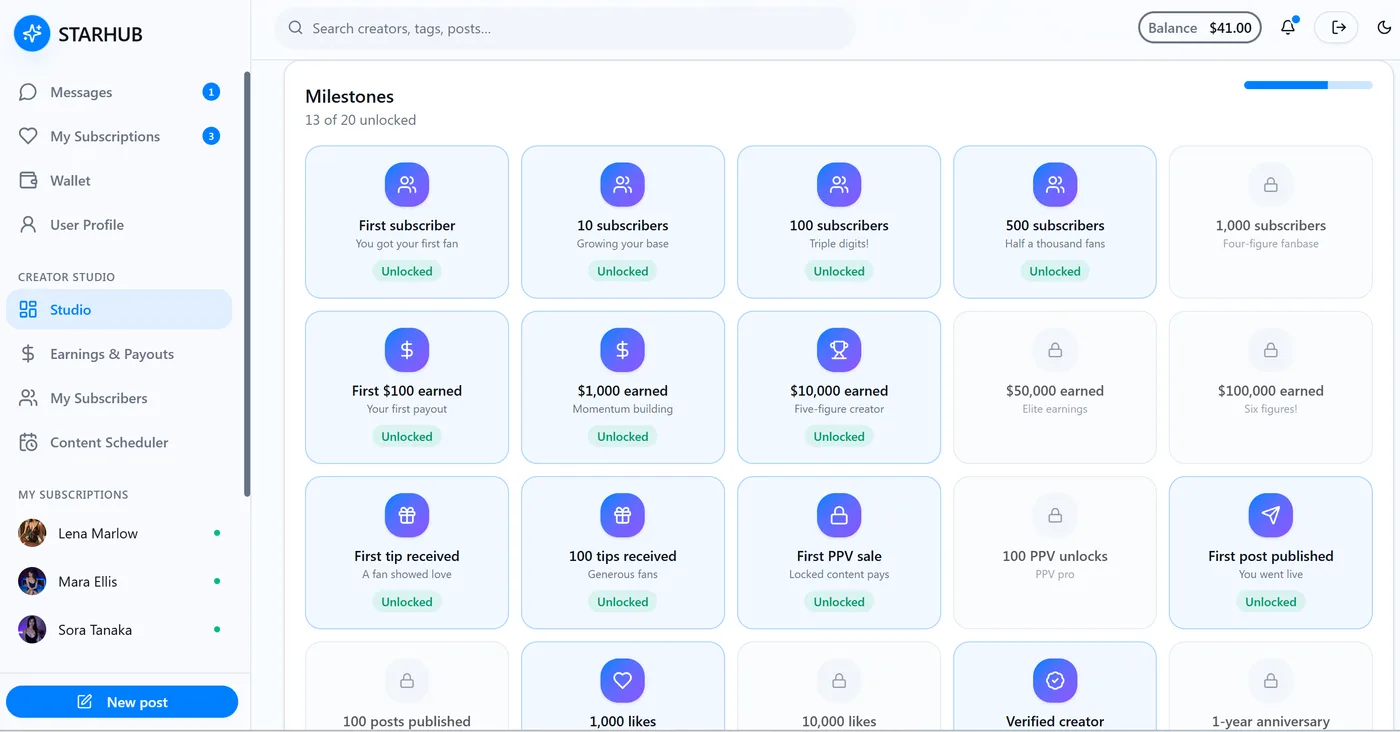This screenshot has height=732, width=1400.
Task: Open Mara Ellis's subscription
Action: 119,581
